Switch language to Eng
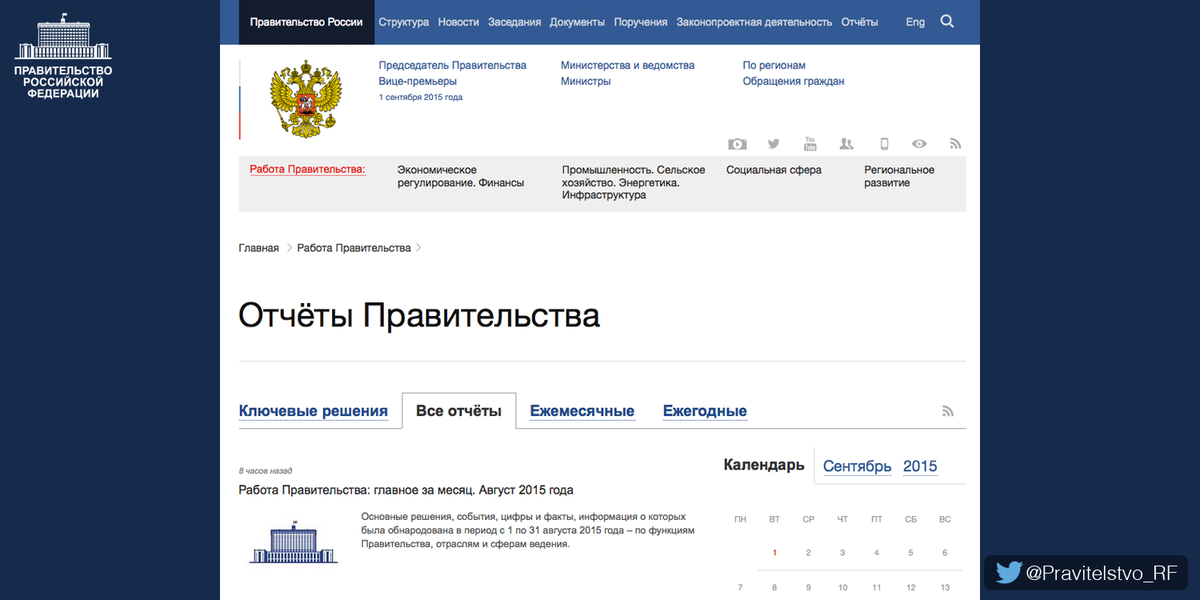1200x600 pixels. tap(915, 22)
